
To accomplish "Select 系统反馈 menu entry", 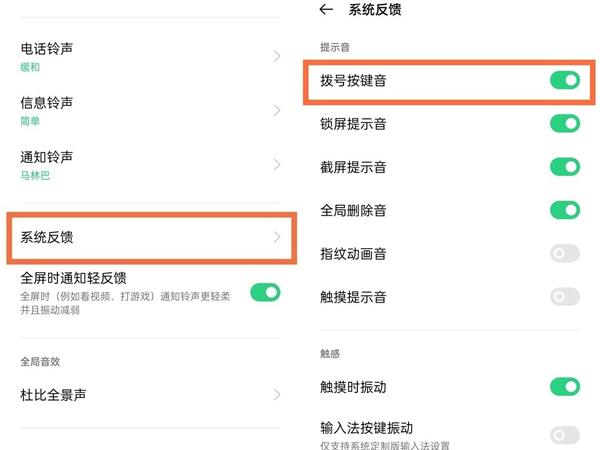I will [x=48, y=237].
